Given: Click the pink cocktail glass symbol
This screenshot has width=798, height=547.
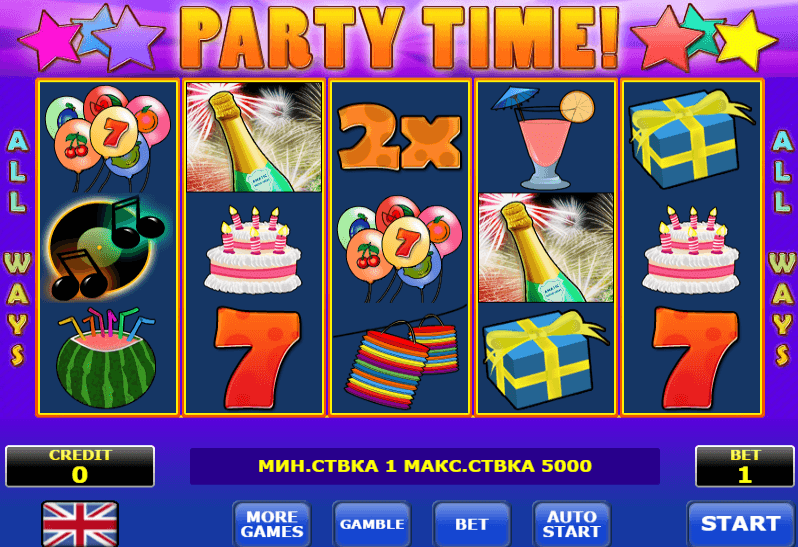Looking at the screenshot, I should tap(544, 138).
